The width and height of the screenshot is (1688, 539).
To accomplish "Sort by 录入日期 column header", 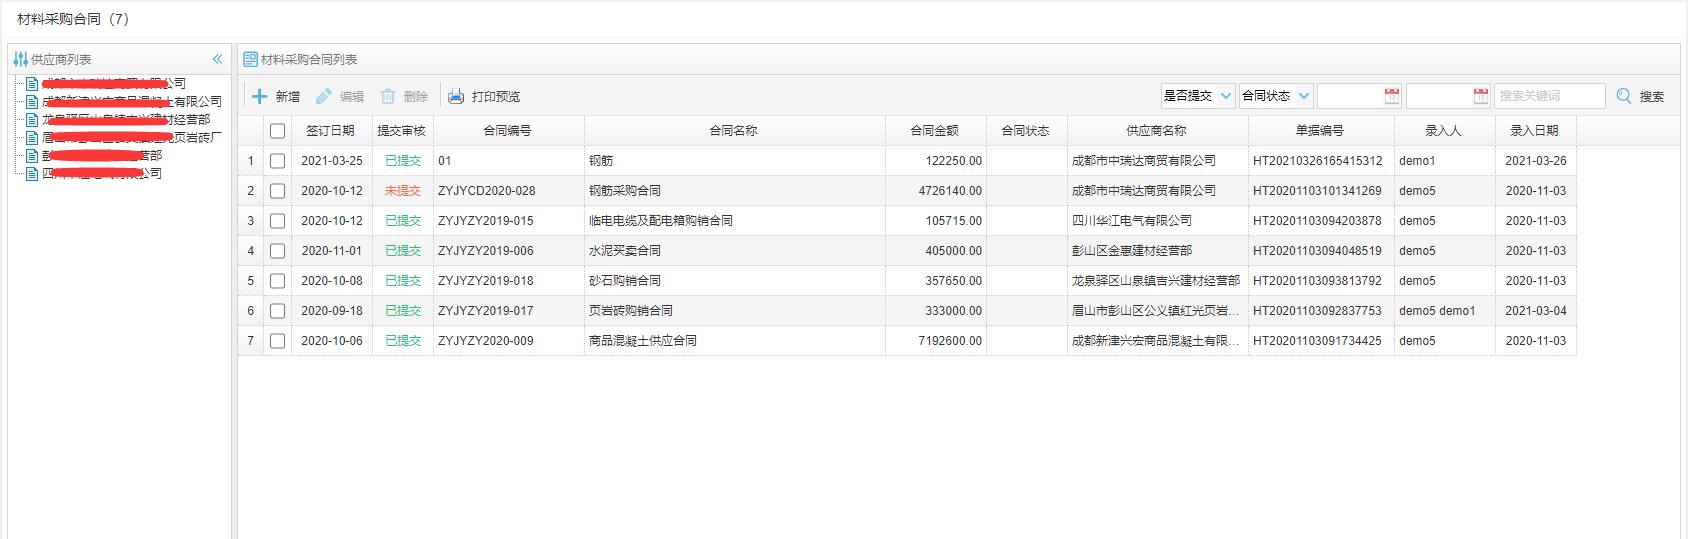I will [x=1535, y=131].
